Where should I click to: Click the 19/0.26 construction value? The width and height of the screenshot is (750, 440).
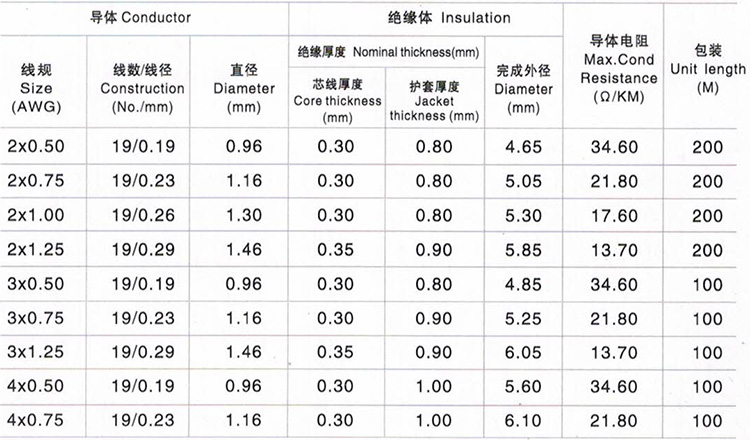(x=143, y=215)
